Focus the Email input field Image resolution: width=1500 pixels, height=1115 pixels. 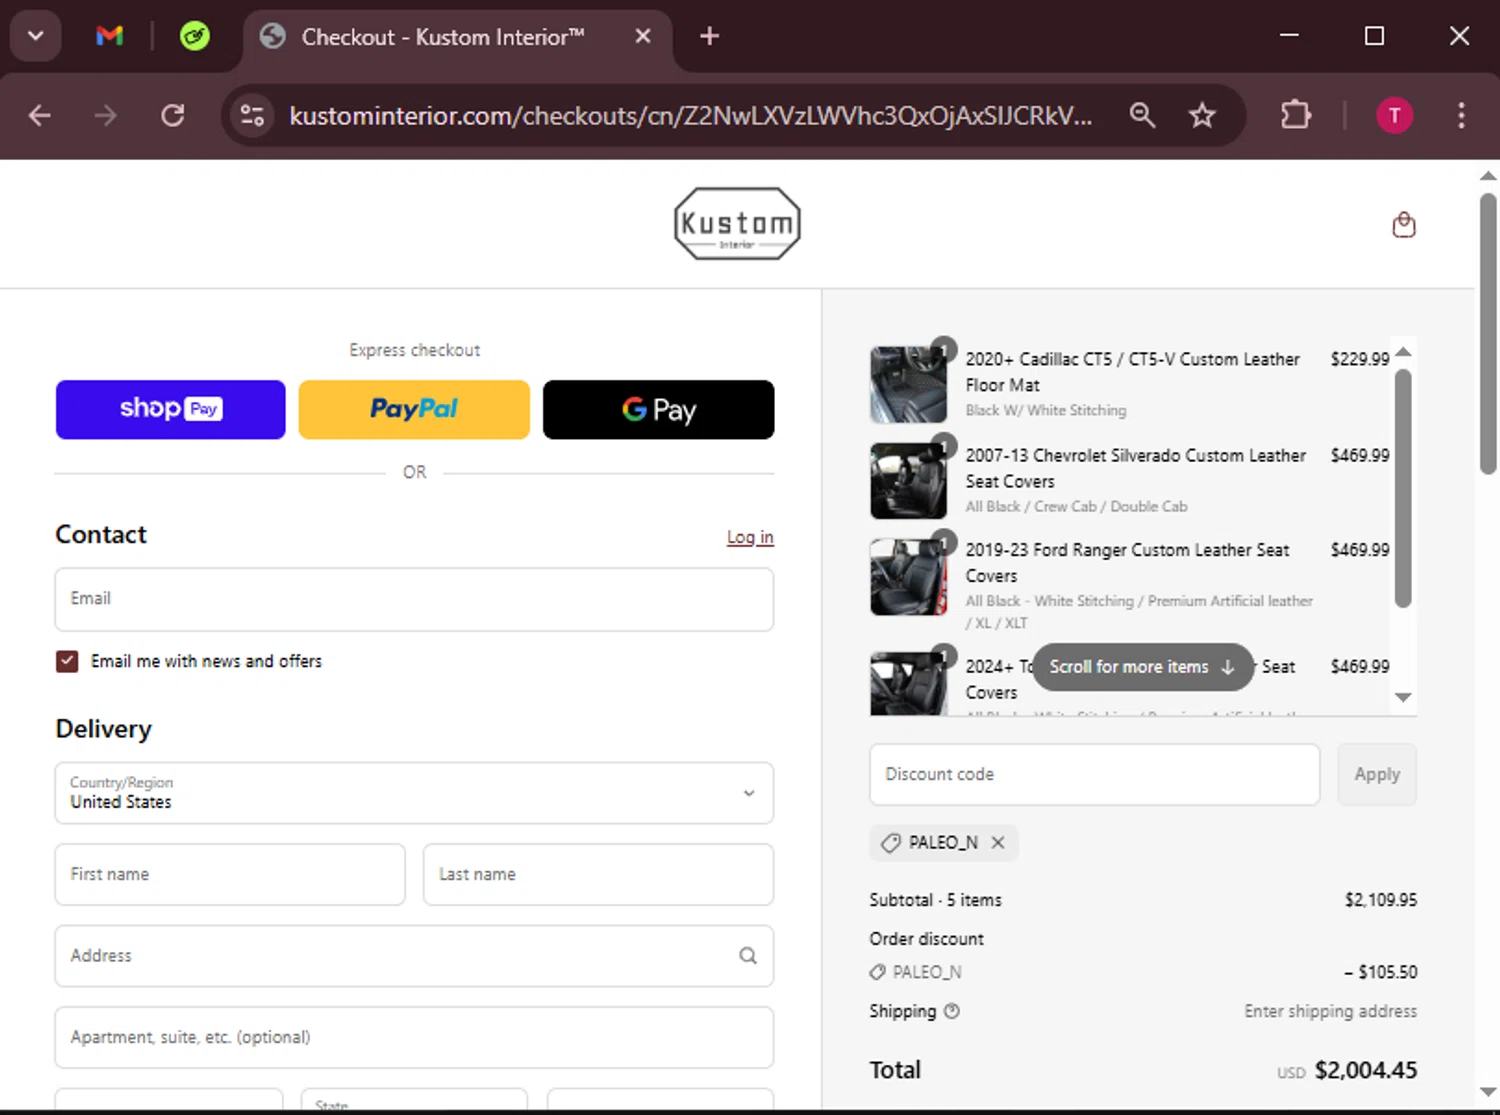[414, 599]
